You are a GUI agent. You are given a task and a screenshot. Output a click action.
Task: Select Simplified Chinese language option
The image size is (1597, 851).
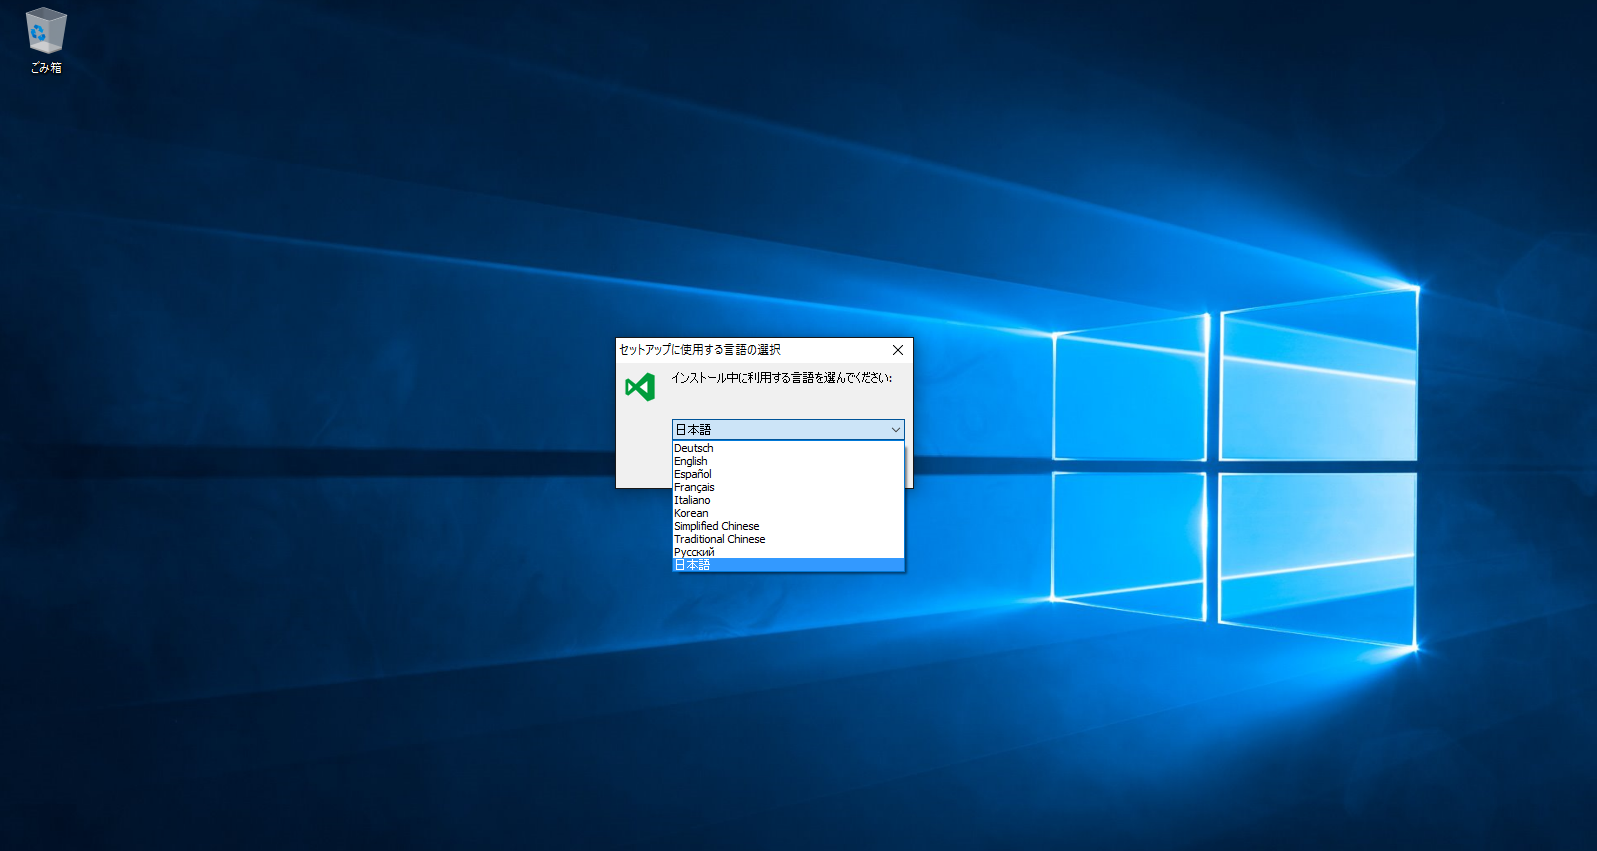788,526
